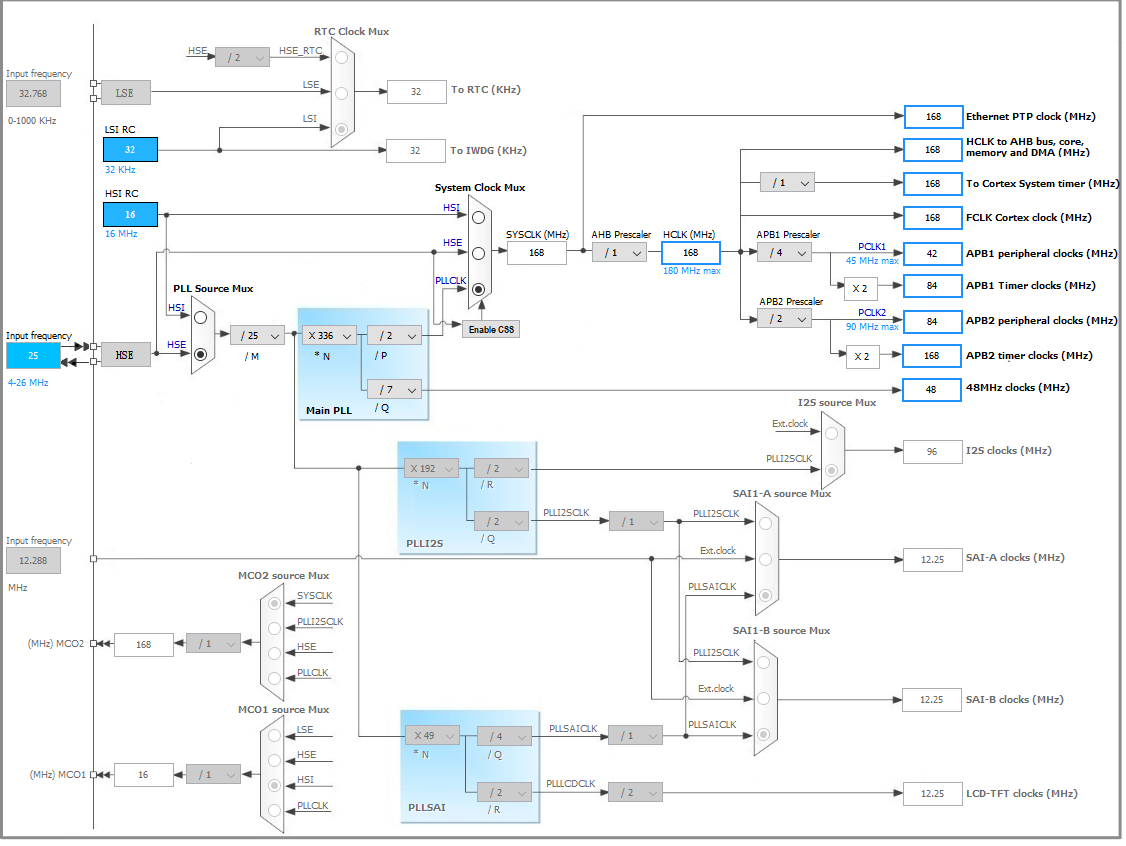Edit the HSE input frequency value 25
The height and width of the screenshot is (846, 1126).
coord(32,355)
